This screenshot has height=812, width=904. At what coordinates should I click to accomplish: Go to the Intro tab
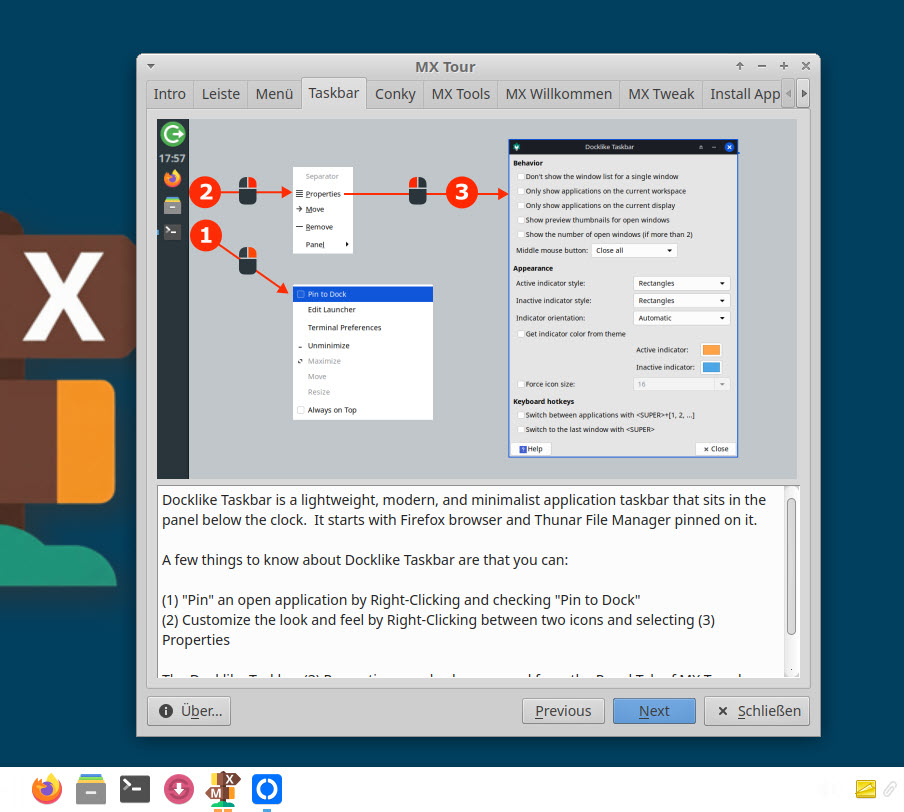pos(169,94)
